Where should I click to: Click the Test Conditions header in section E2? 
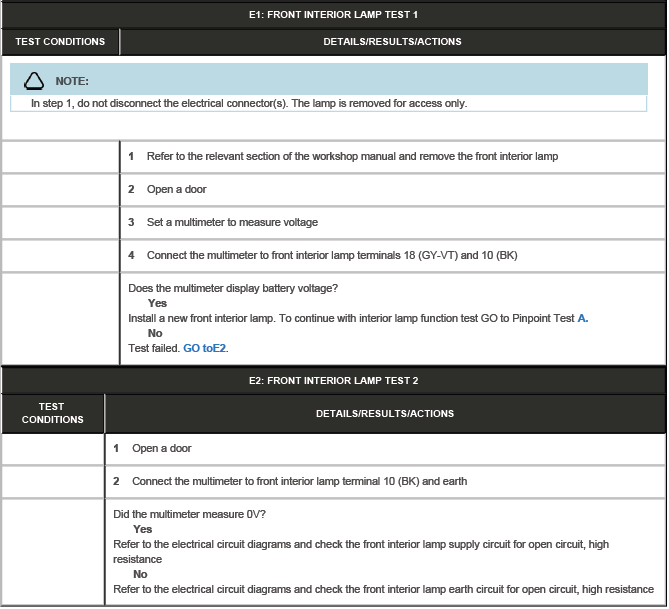(x=52, y=413)
